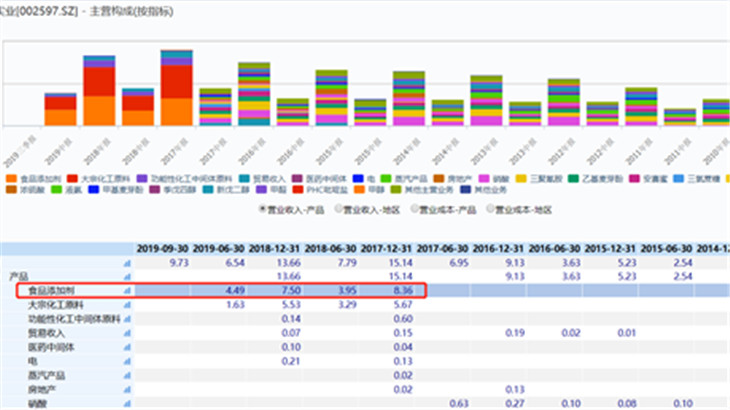
Task: Select 2018-12-31 column header
Action: pos(274,249)
